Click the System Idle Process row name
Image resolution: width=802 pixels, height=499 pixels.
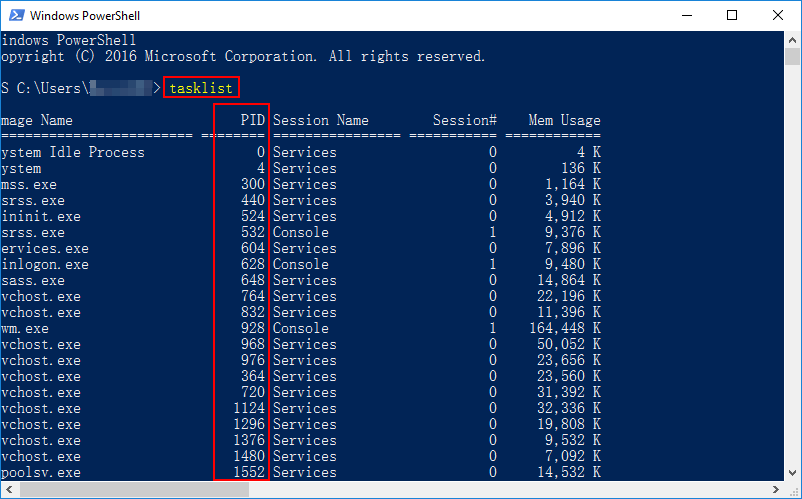73,152
